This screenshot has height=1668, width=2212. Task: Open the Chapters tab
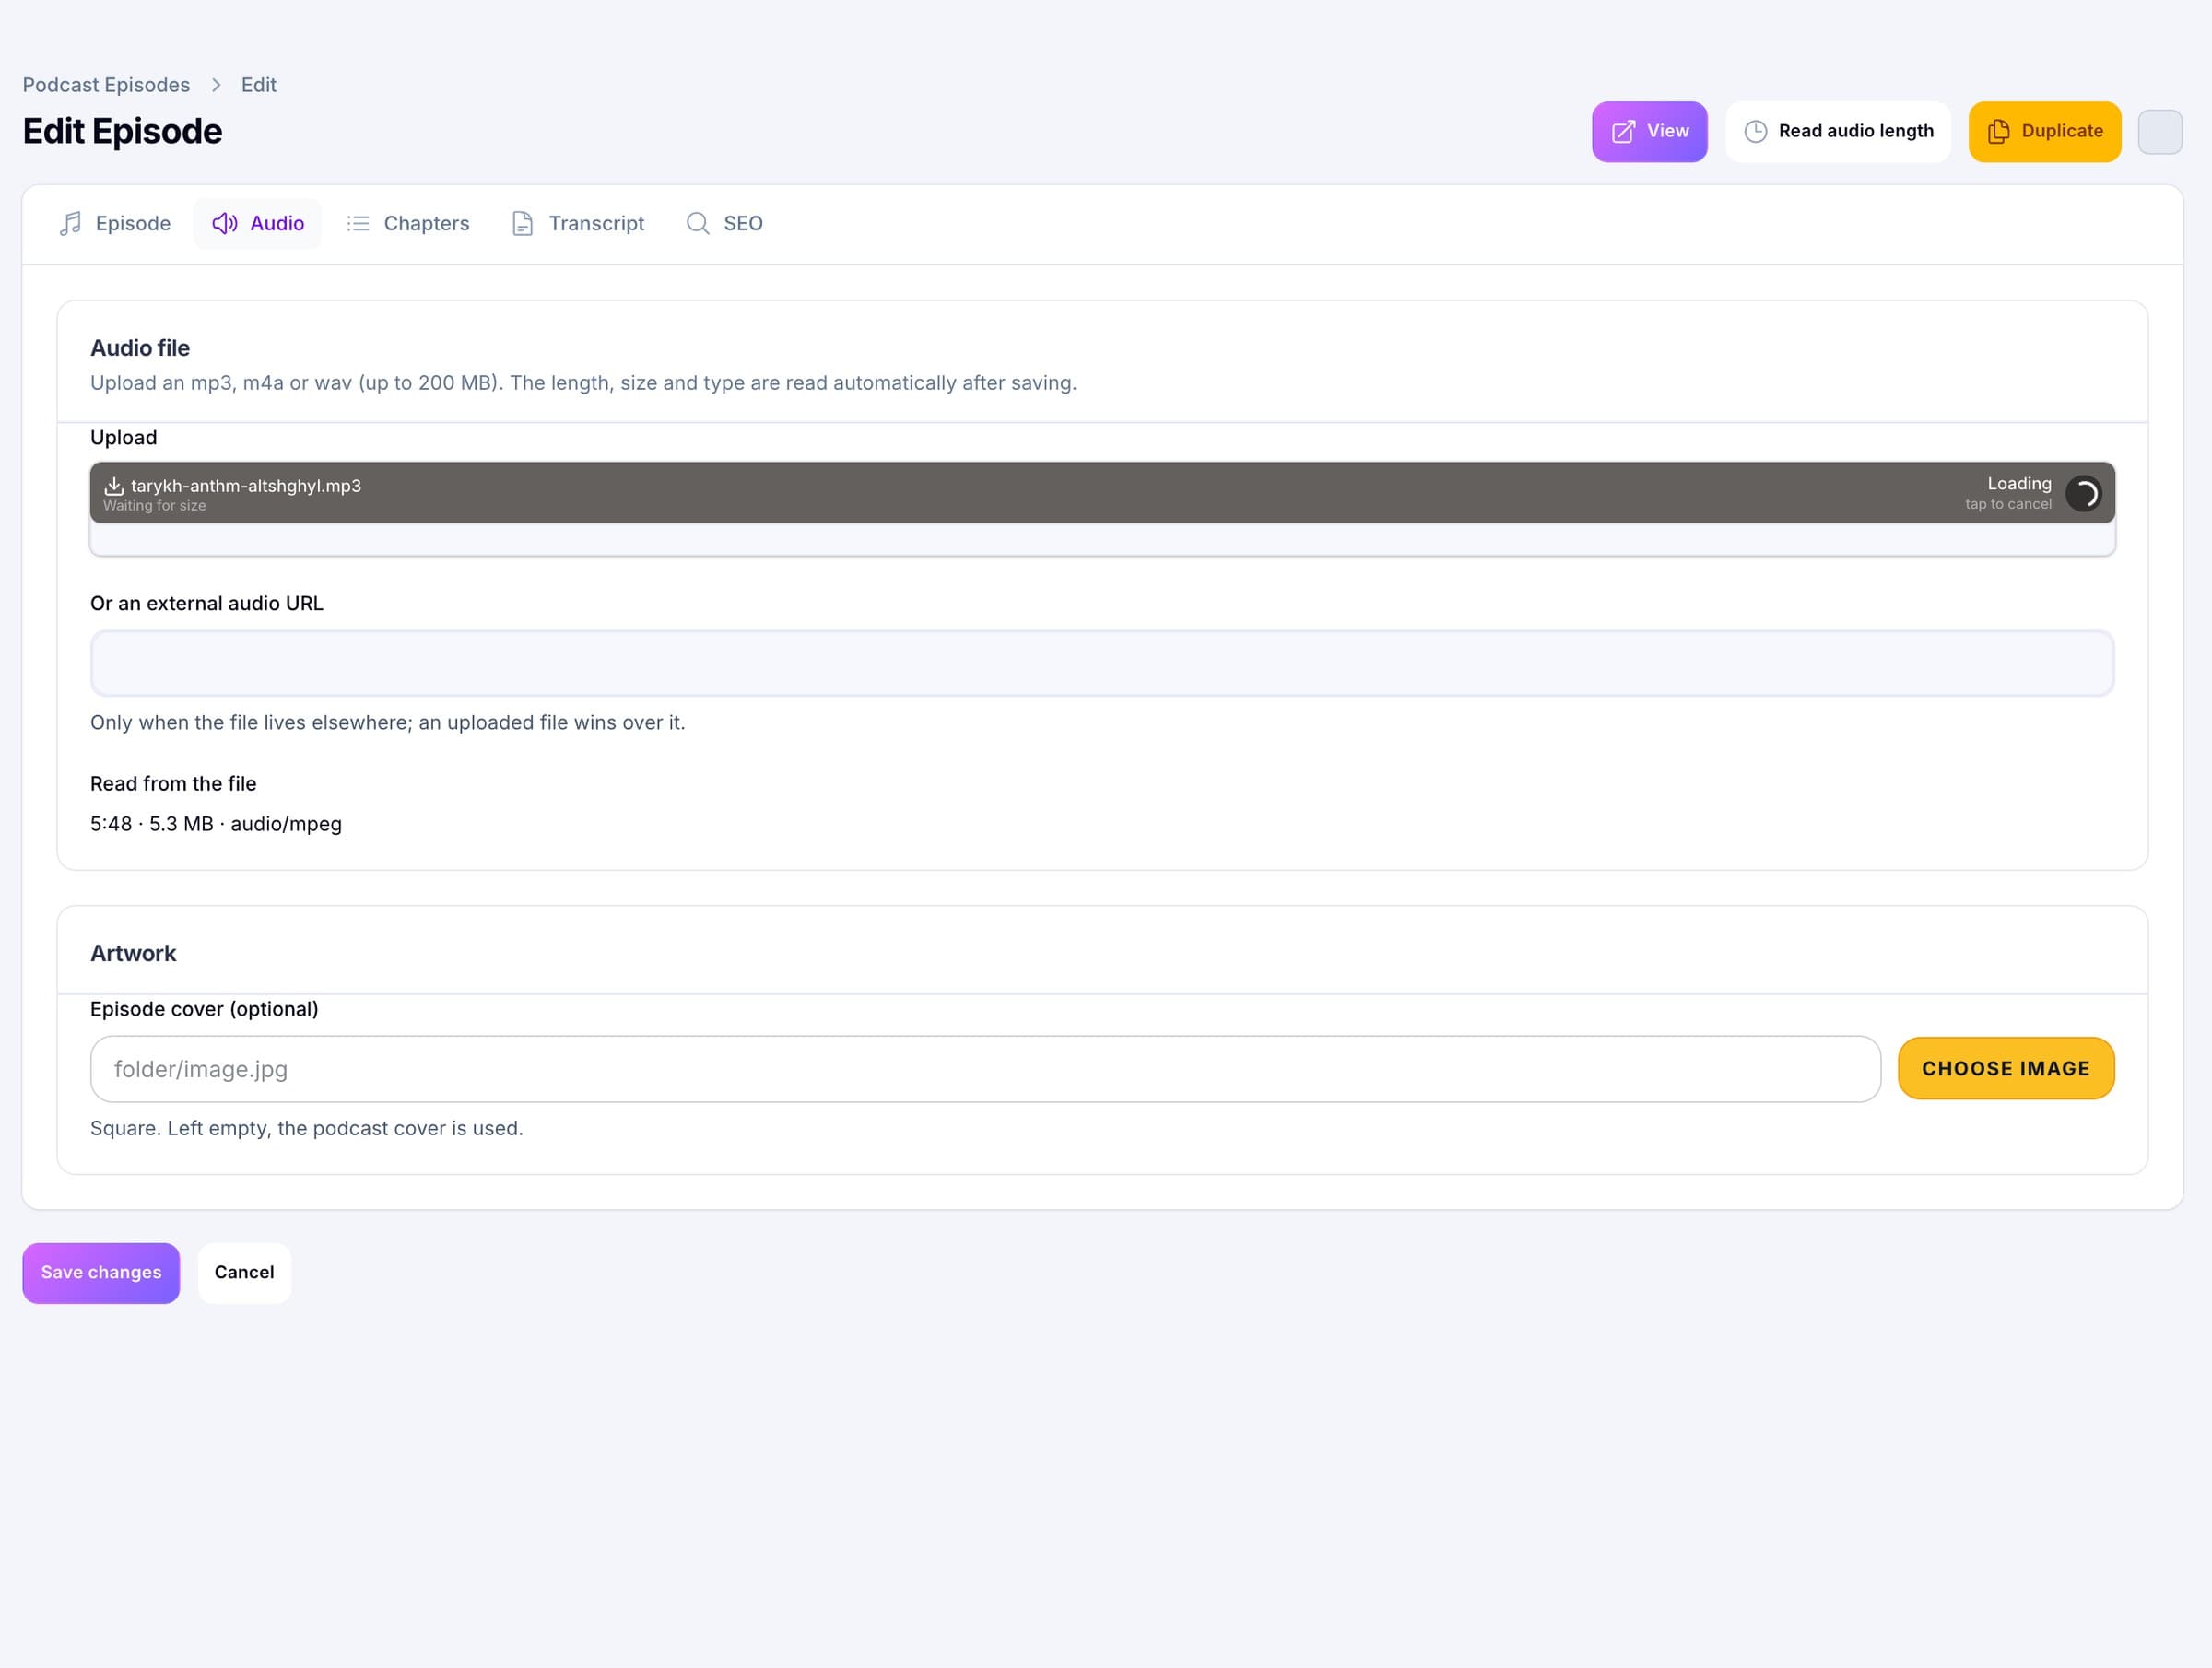[x=408, y=223]
